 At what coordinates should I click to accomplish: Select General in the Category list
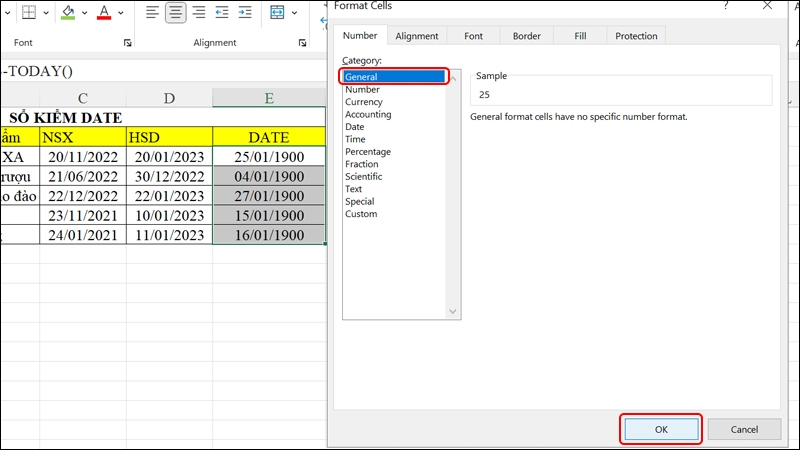394,77
